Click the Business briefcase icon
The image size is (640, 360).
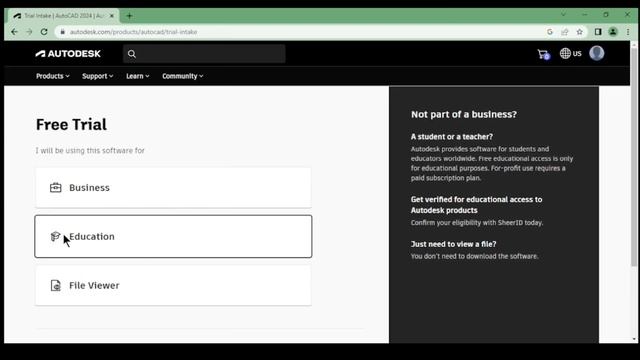coord(56,187)
